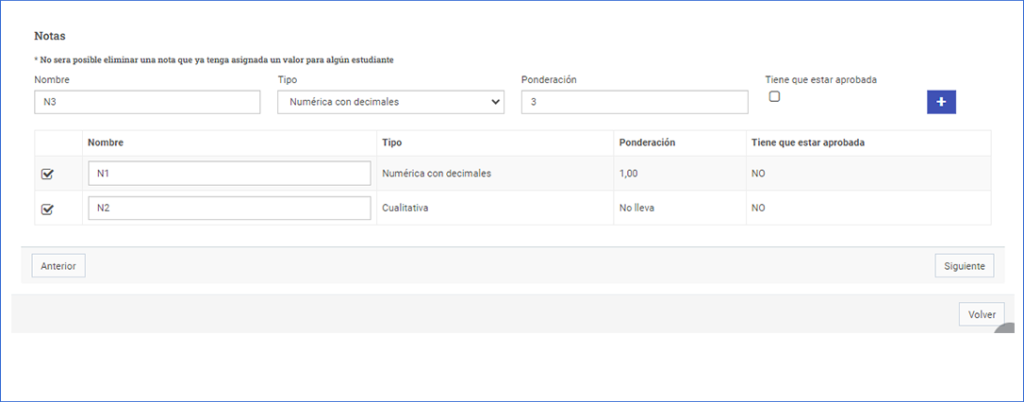The height and width of the screenshot is (402, 1024).
Task: Click the Nombre column header in the table
Action: pos(105,143)
